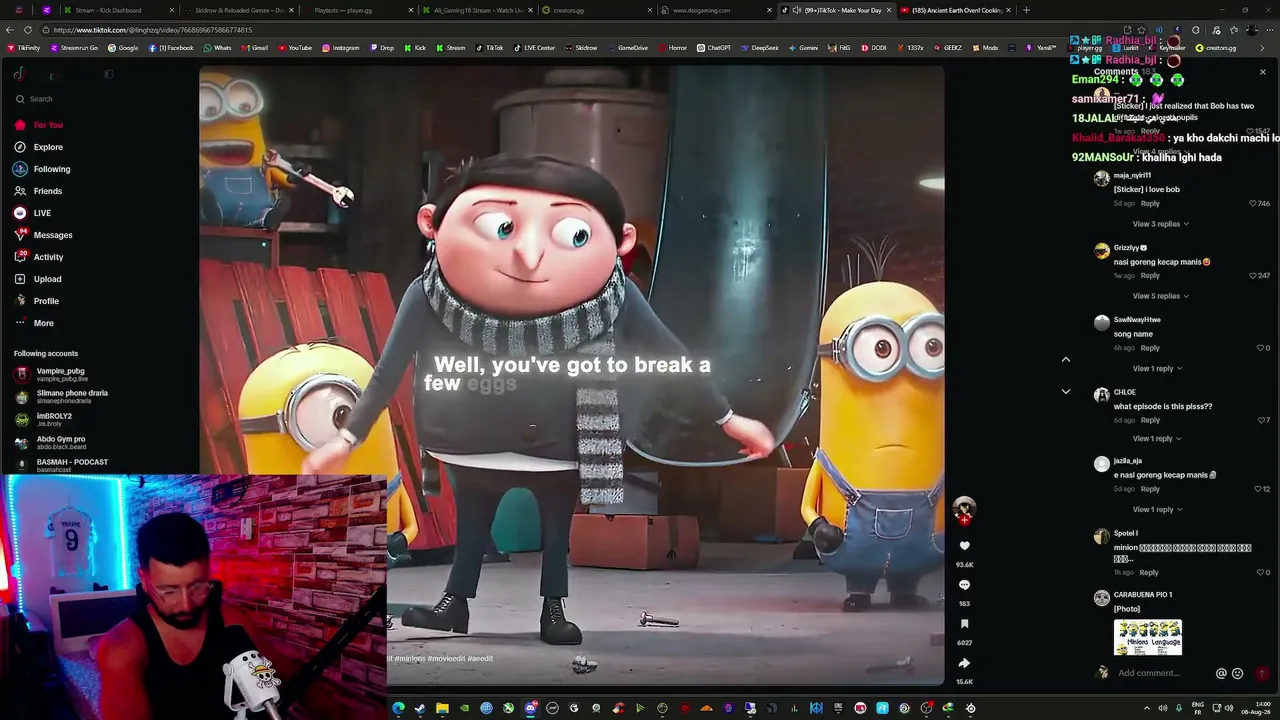Open the Kick bookmark
This screenshot has height=720, width=1280.
coord(414,48)
